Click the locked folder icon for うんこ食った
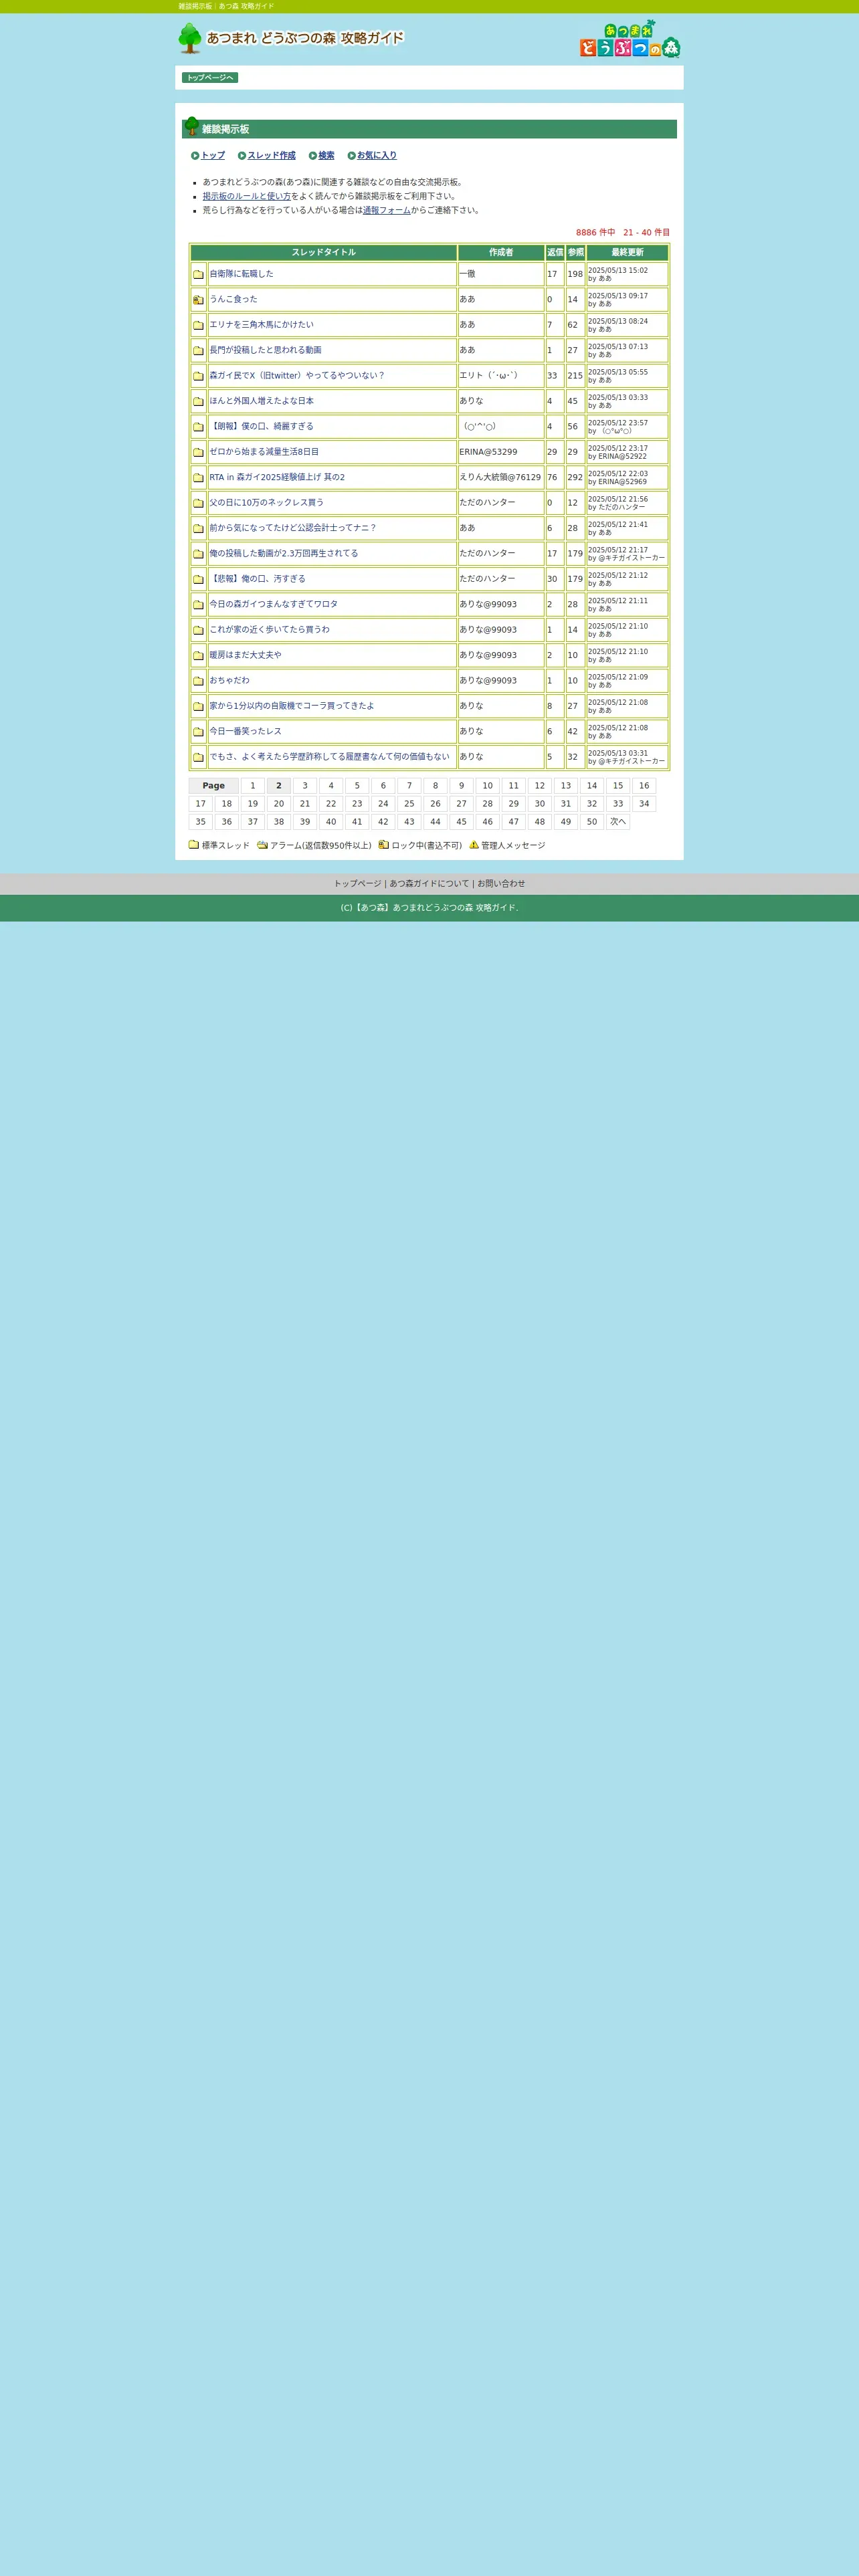The image size is (859, 2576). (198, 300)
